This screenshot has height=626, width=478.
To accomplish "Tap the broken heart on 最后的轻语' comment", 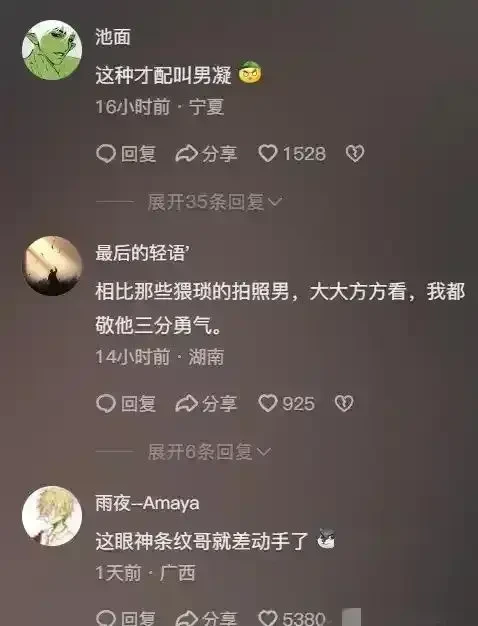I will coord(344,403).
